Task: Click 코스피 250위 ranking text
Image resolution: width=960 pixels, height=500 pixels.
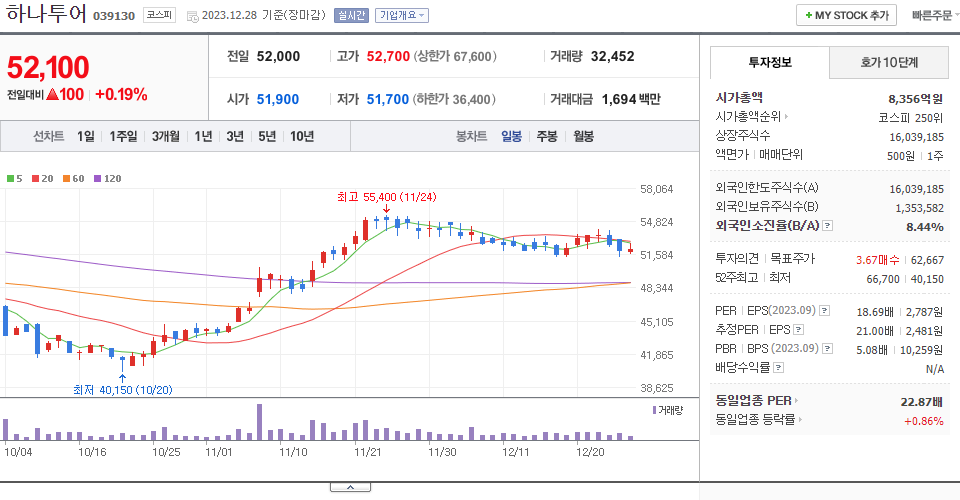Action: click(910, 118)
